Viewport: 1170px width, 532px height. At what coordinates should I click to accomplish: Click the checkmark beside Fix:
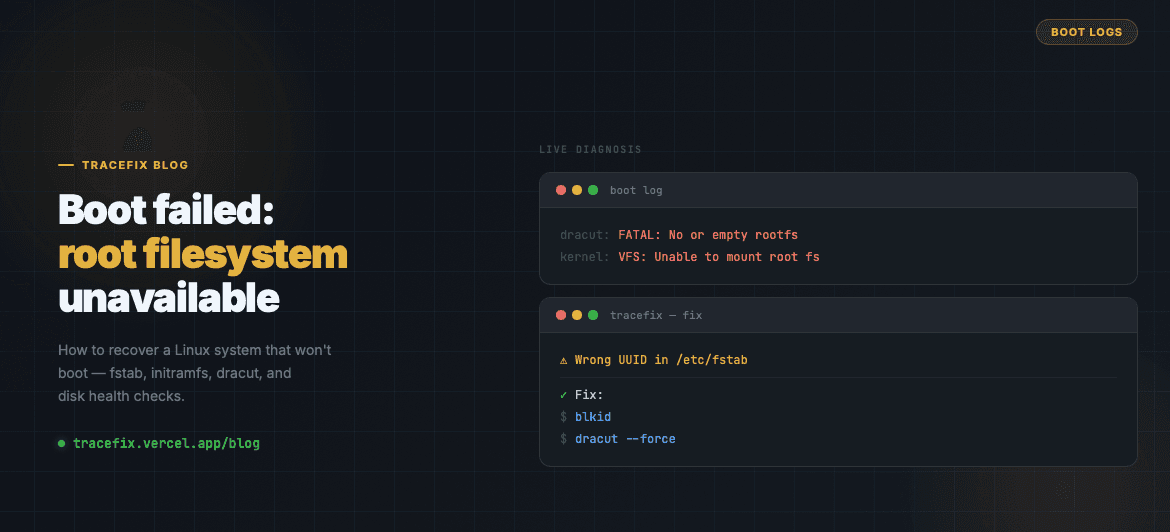click(563, 395)
